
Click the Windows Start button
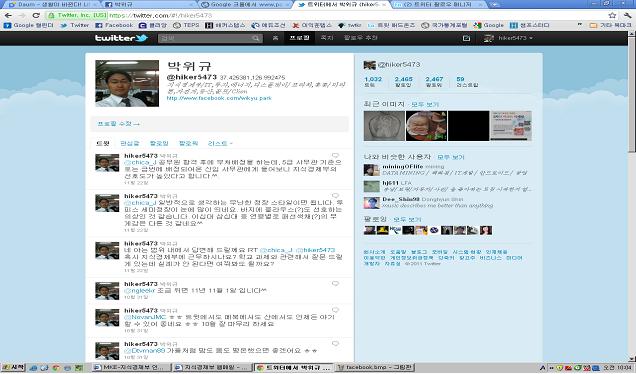coord(13,368)
